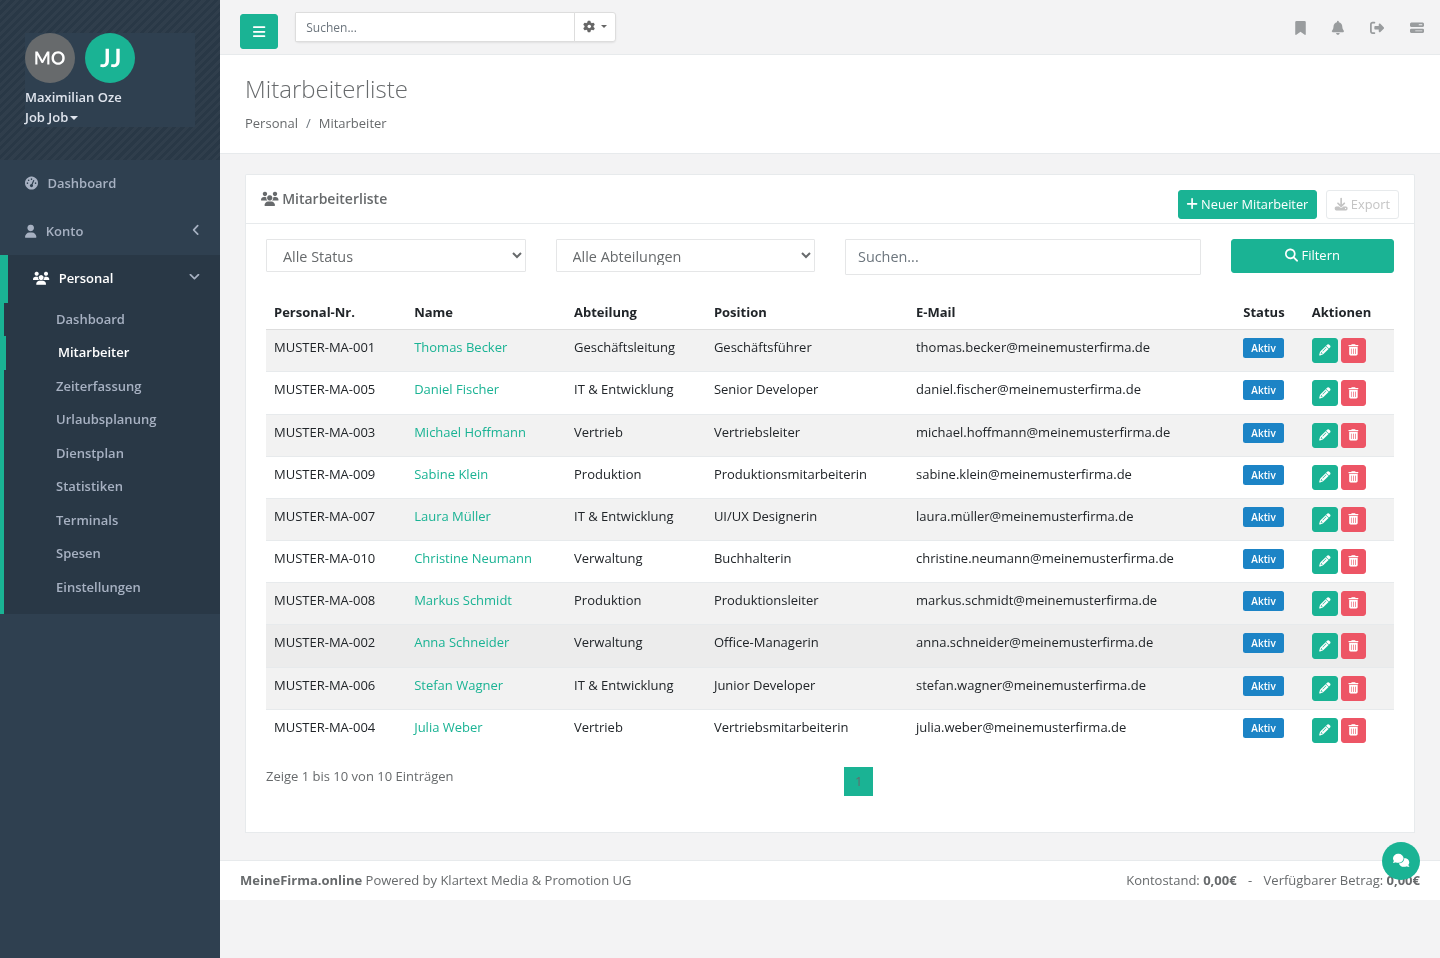Image resolution: width=1440 pixels, height=958 pixels.
Task: Open the search settings gear dropdown
Action: pyautogui.click(x=595, y=27)
